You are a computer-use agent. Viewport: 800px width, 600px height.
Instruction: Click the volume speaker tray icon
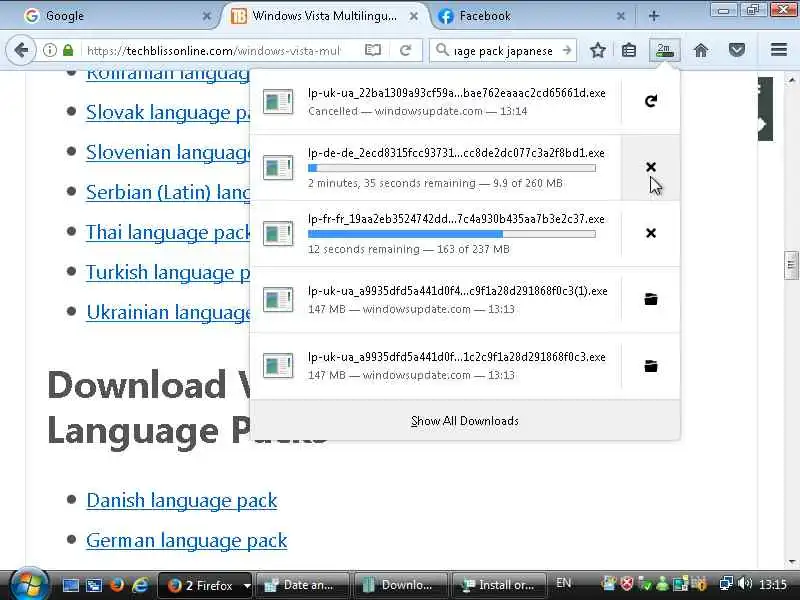click(x=745, y=583)
